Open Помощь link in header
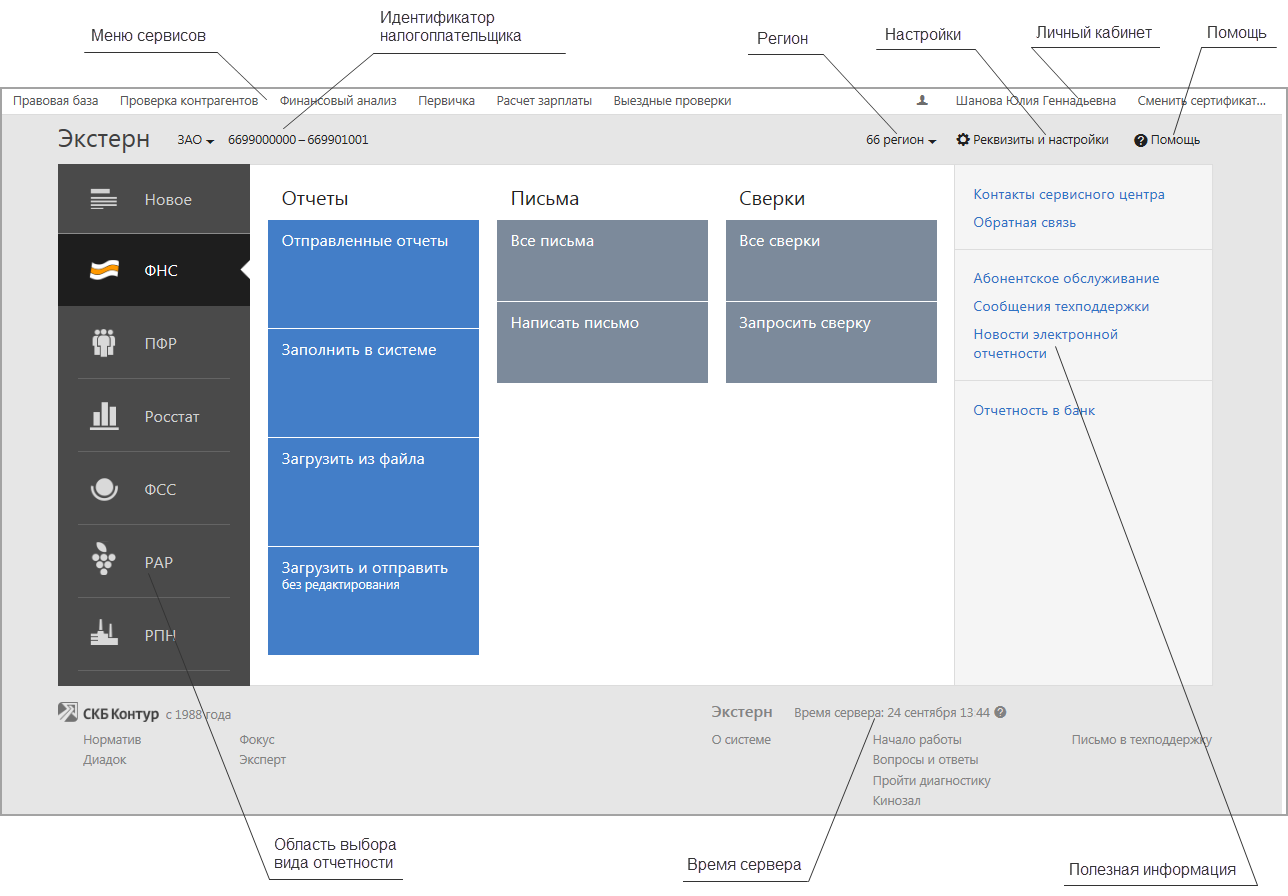 [1175, 140]
